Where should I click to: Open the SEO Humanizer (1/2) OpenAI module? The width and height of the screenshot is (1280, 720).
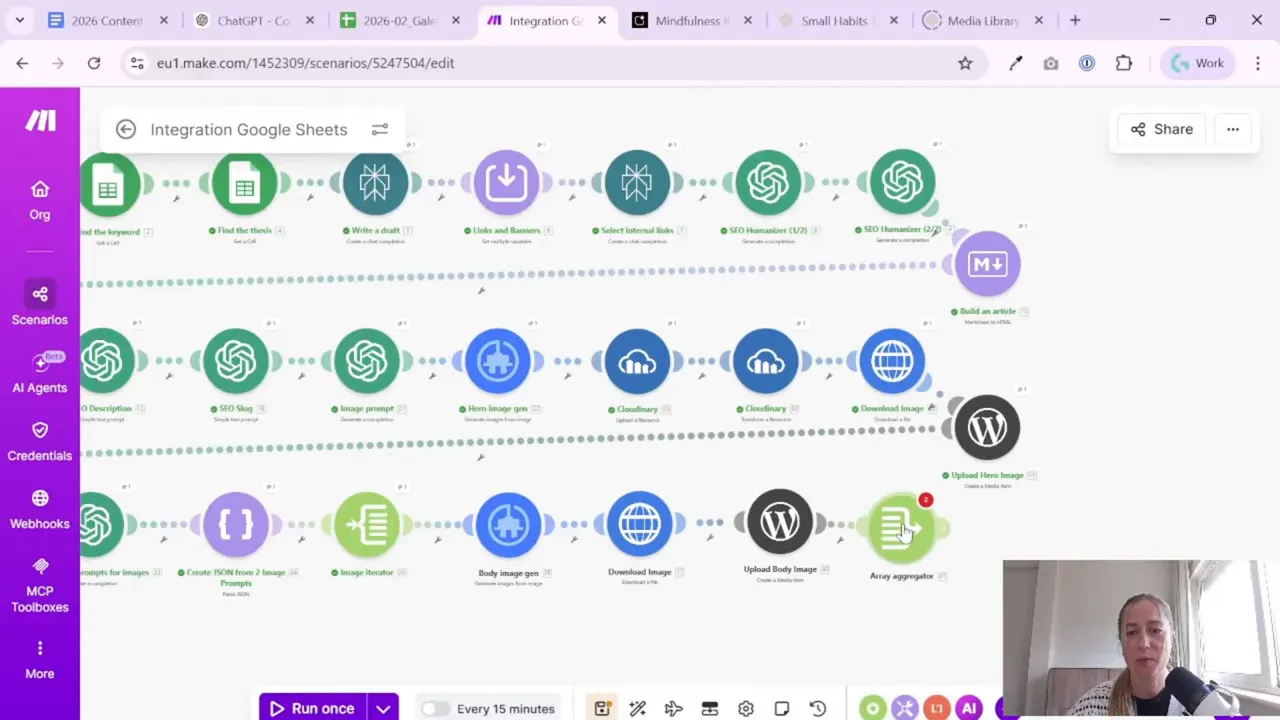768,183
